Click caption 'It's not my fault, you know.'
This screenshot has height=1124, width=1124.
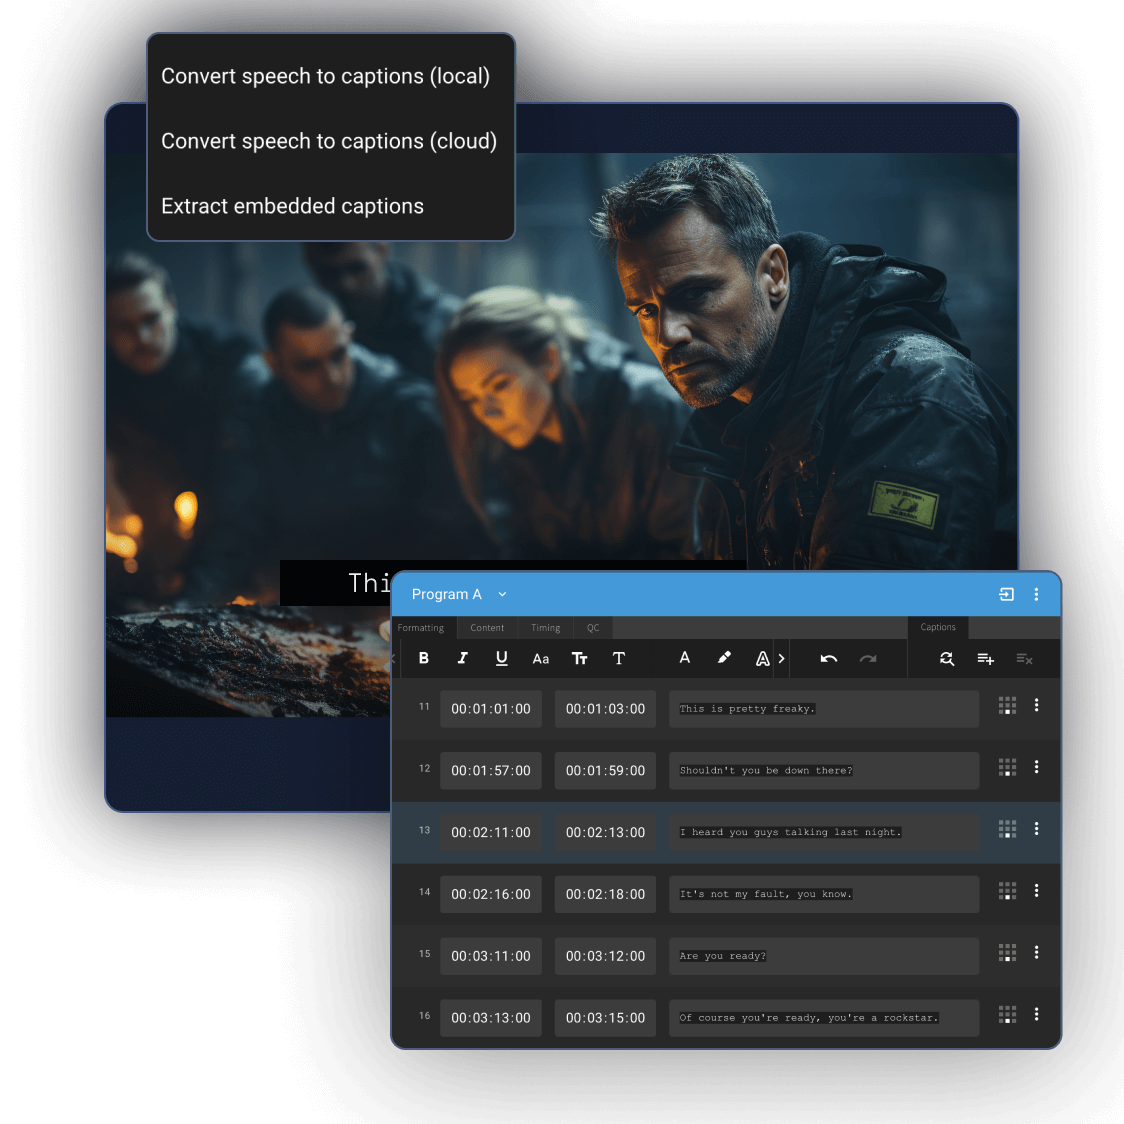766,895
